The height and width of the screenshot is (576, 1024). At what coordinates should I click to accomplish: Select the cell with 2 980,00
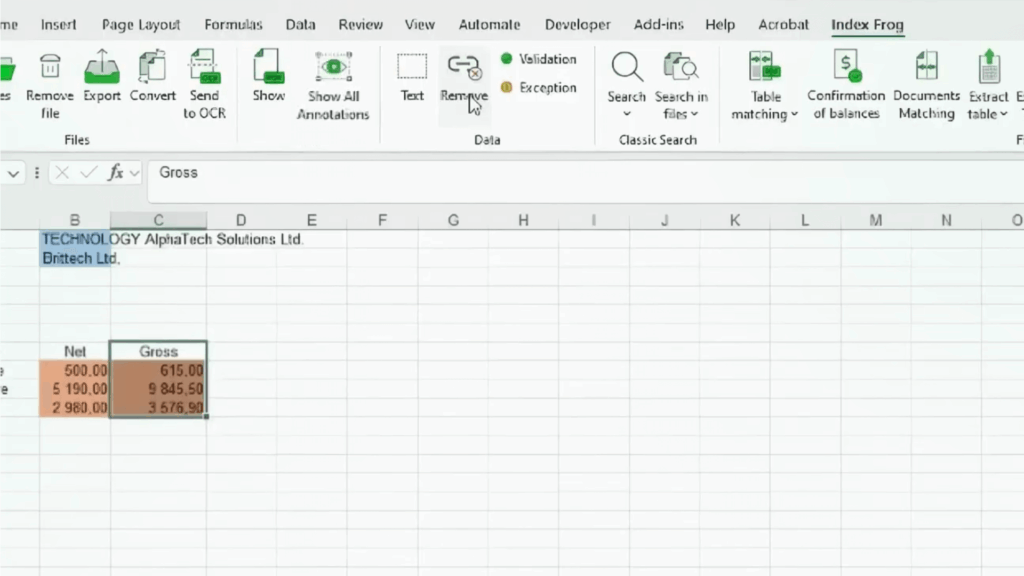[74, 408]
